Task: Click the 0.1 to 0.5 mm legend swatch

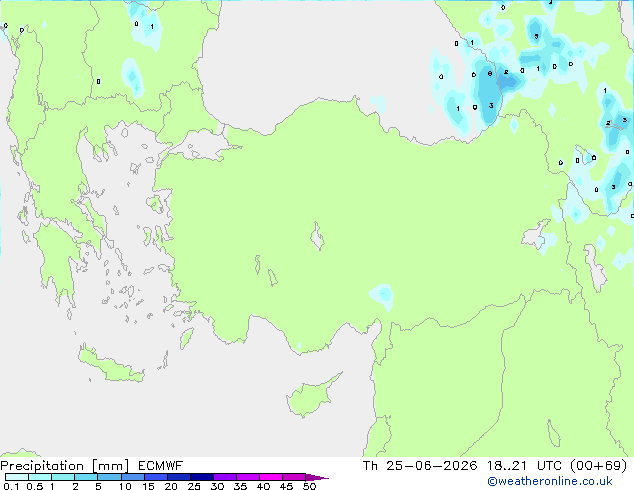Action: click(17, 477)
